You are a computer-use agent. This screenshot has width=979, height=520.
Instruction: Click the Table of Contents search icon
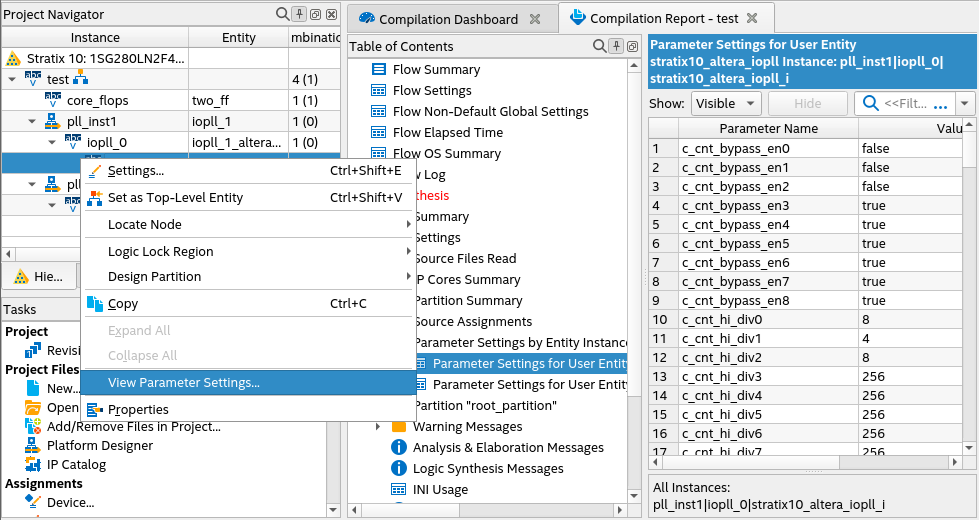(x=599, y=46)
